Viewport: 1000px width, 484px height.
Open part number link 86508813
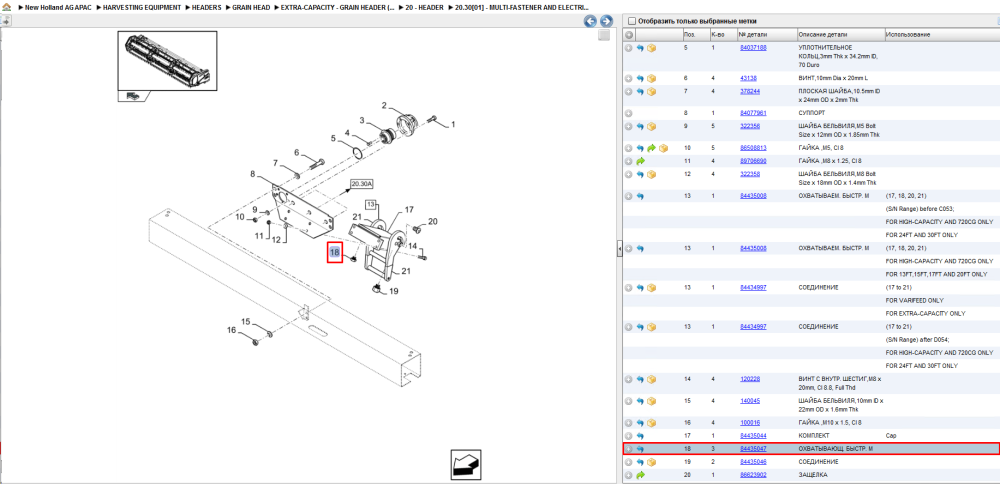[753, 148]
